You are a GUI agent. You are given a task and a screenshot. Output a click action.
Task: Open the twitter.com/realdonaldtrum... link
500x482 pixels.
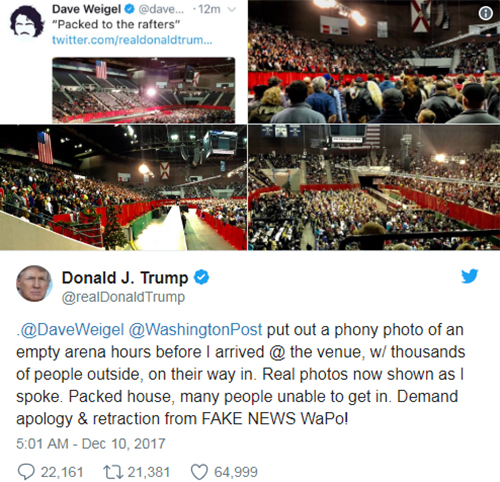coord(132,40)
